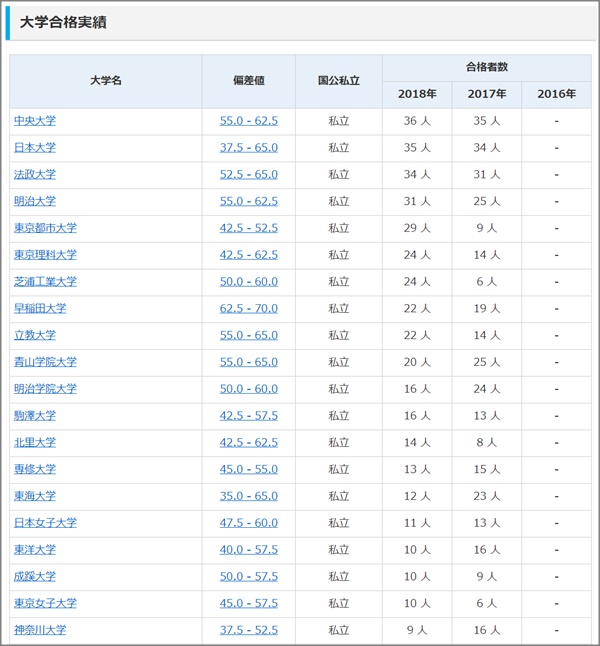Click the 2016年 column header
Image resolution: width=600 pixels, height=646 pixels.
click(x=556, y=94)
